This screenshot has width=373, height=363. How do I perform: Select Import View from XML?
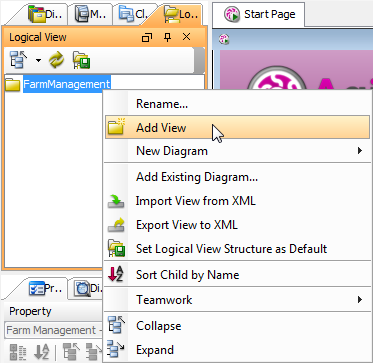(237, 201)
